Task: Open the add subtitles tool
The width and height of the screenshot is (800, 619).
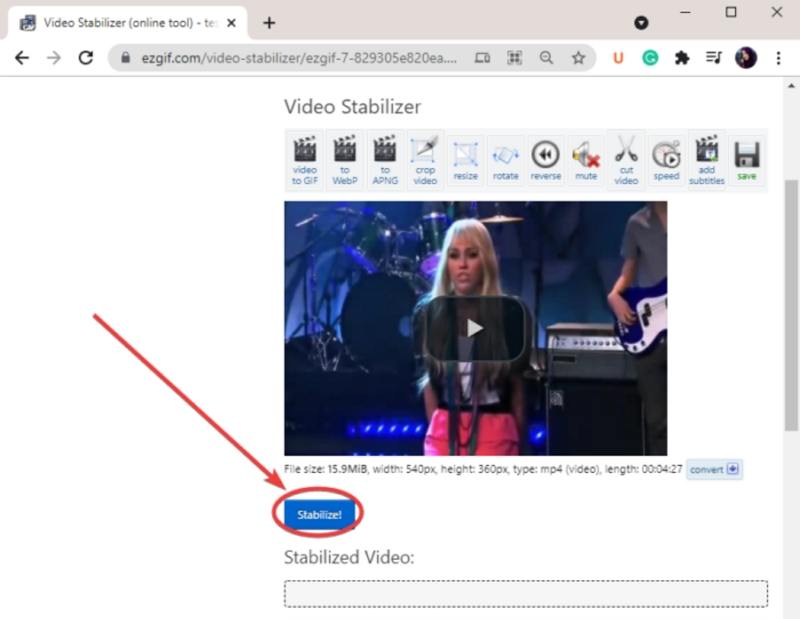Action: point(706,160)
